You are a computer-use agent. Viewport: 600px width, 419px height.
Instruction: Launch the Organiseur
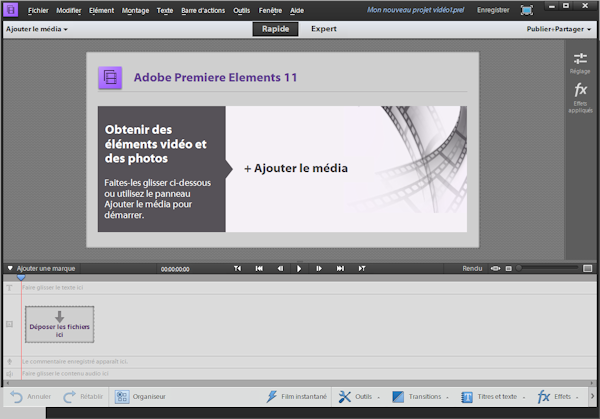point(140,397)
